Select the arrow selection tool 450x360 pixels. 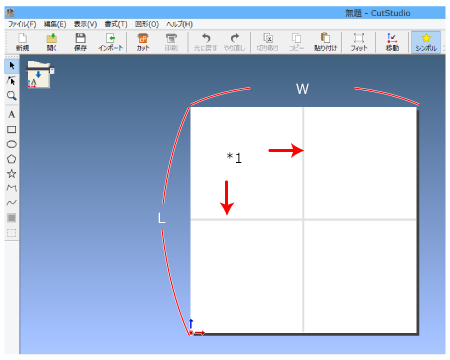click(x=12, y=66)
